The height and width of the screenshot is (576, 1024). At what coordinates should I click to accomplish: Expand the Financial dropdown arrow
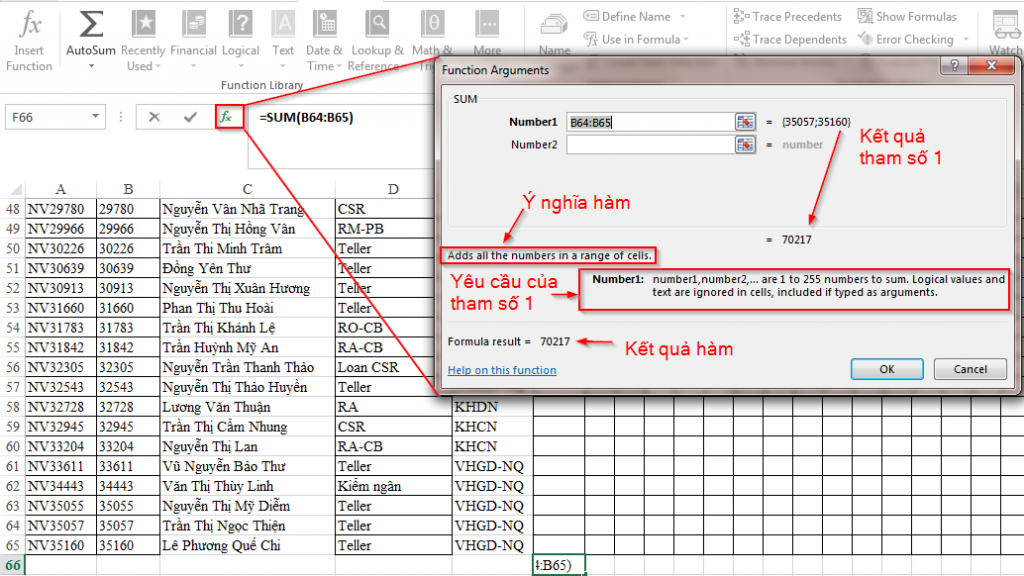pyautogui.click(x=193, y=66)
